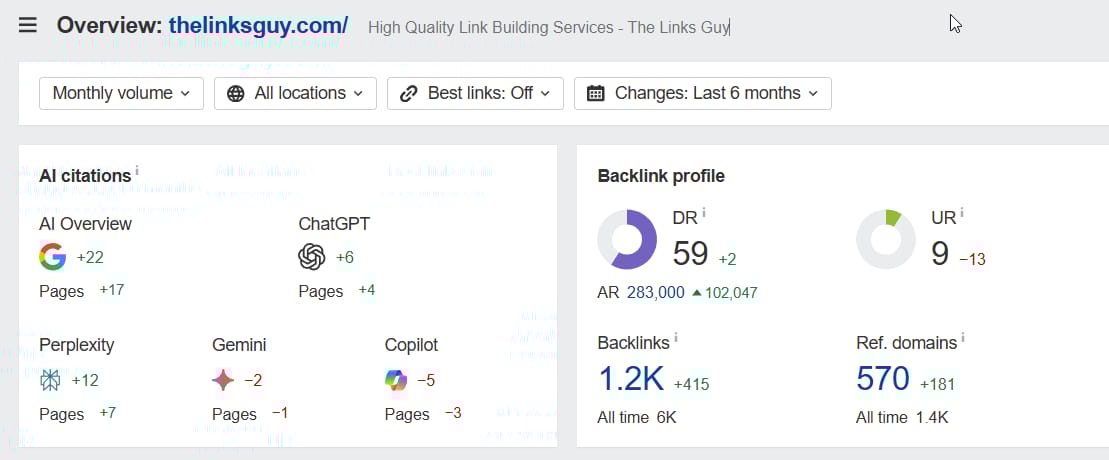Click the page title High Quality Link Building Services
The width and height of the screenshot is (1109, 460).
(x=550, y=28)
